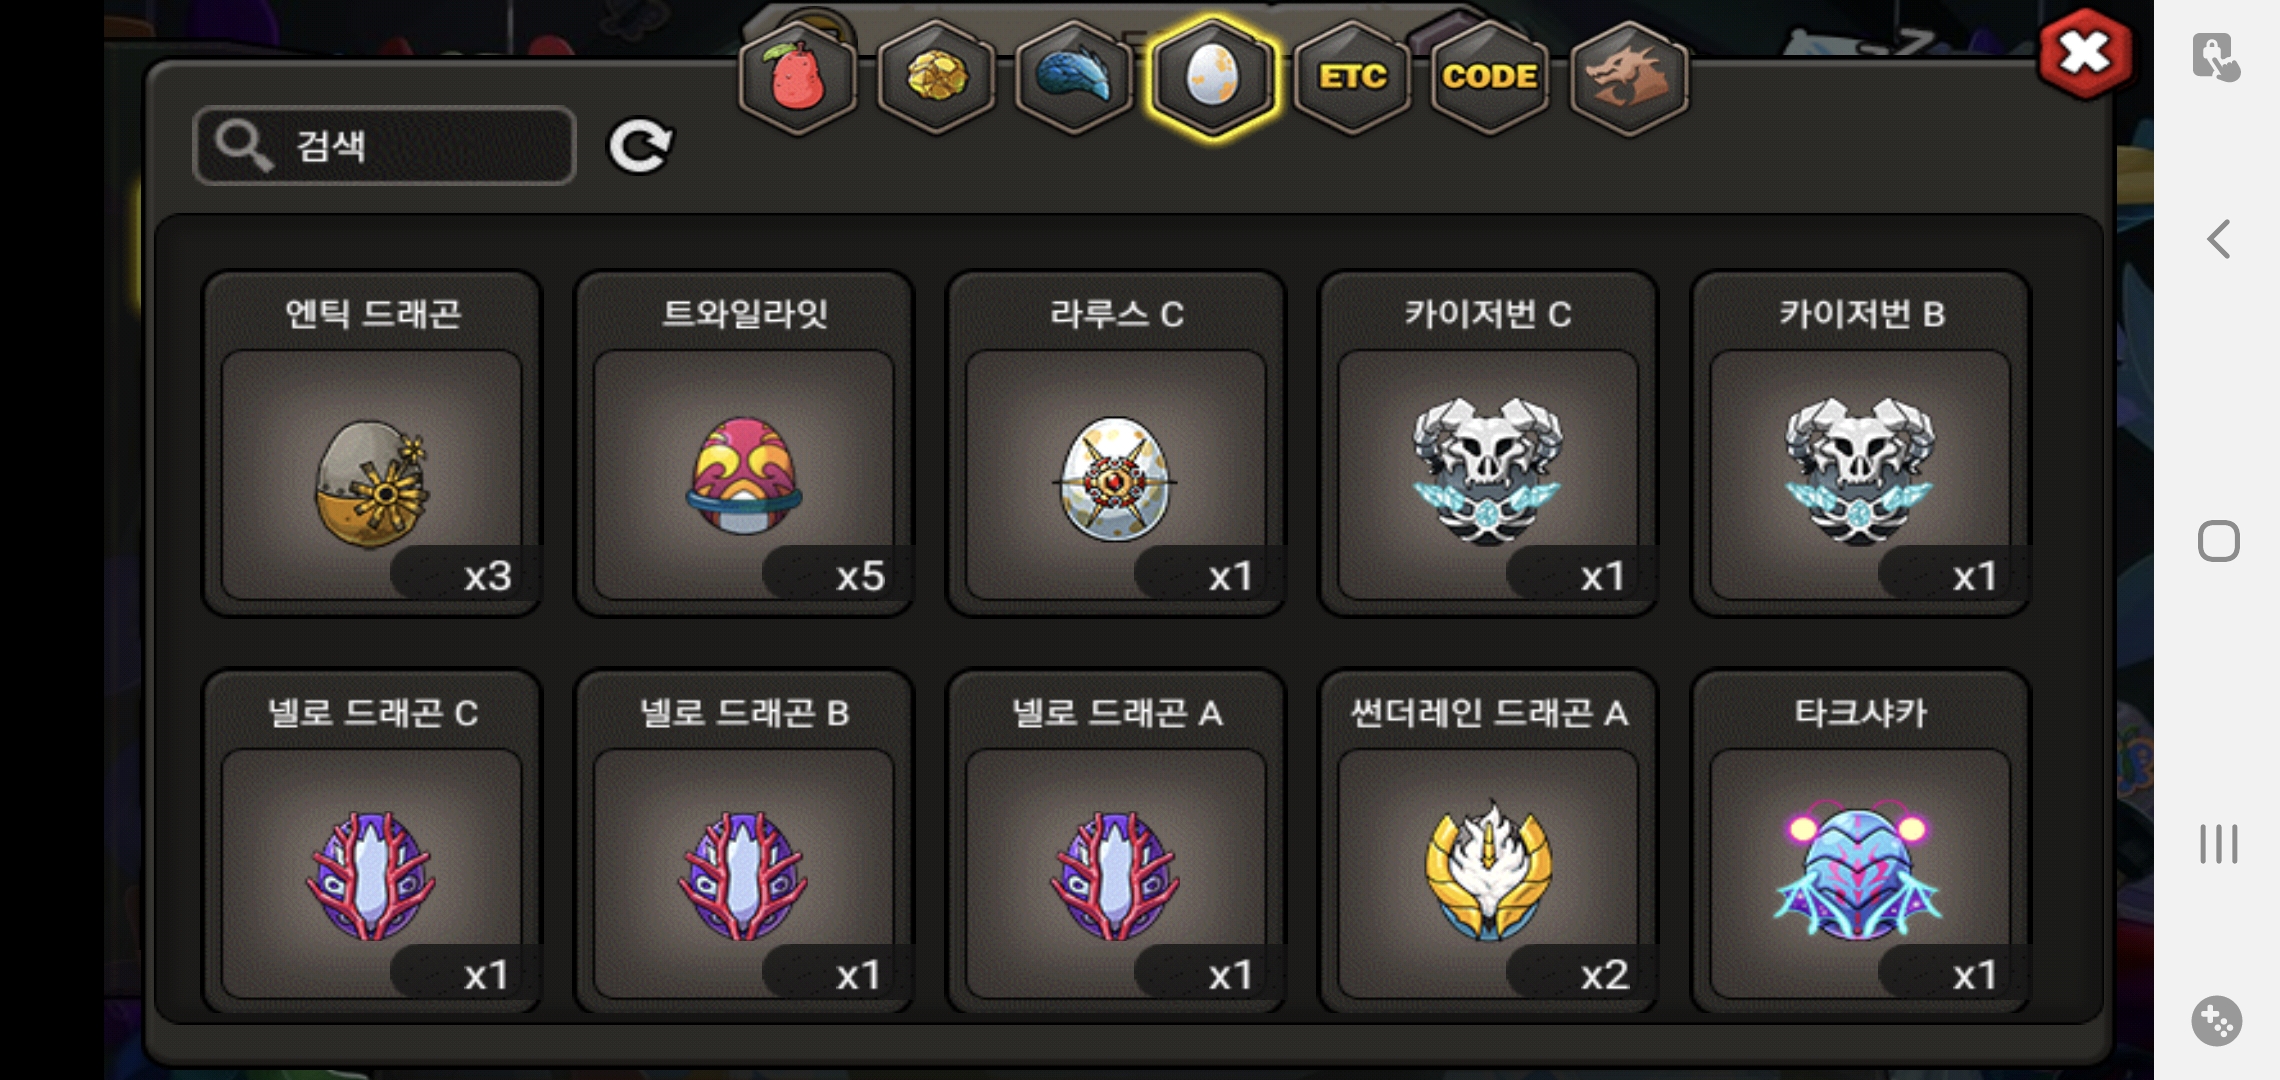Open the blue dragon scale tab

[x=1073, y=77]
